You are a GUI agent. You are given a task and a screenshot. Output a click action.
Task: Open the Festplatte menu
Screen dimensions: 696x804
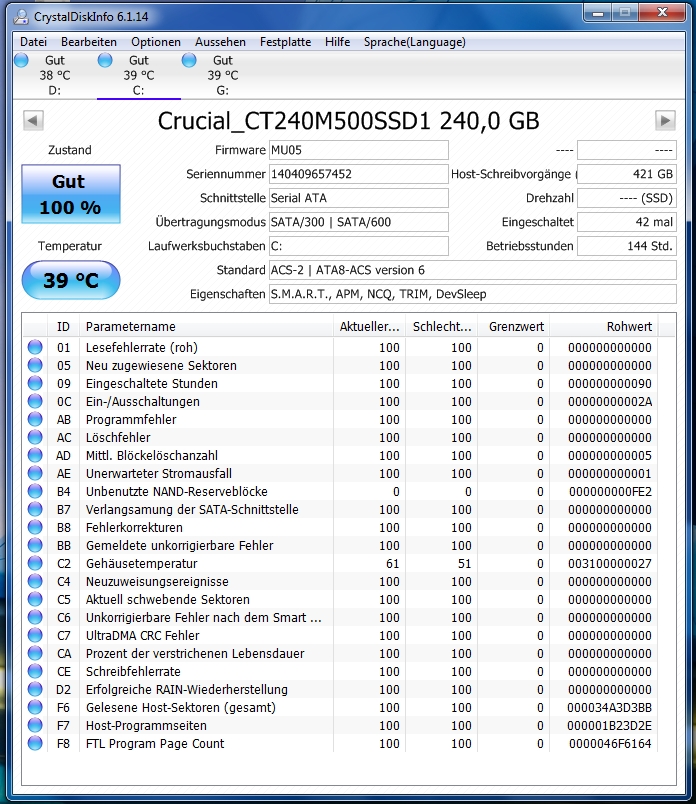pyautogui.click(x=285, y=42)
